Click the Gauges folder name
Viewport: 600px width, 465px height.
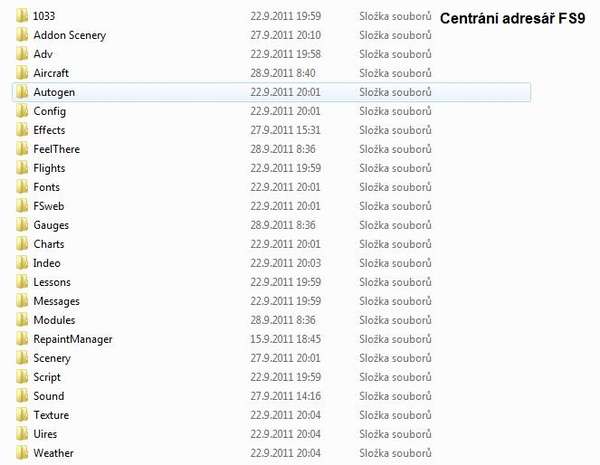point(51,225)
